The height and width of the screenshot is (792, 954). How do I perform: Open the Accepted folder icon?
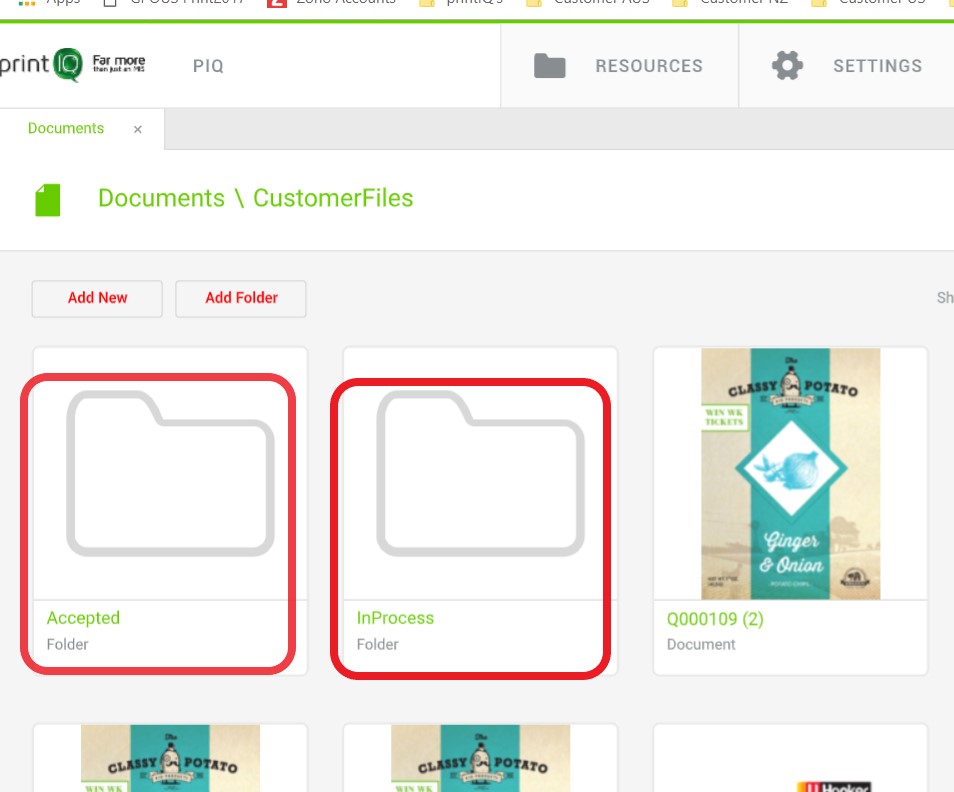click(x=170, y=473)
